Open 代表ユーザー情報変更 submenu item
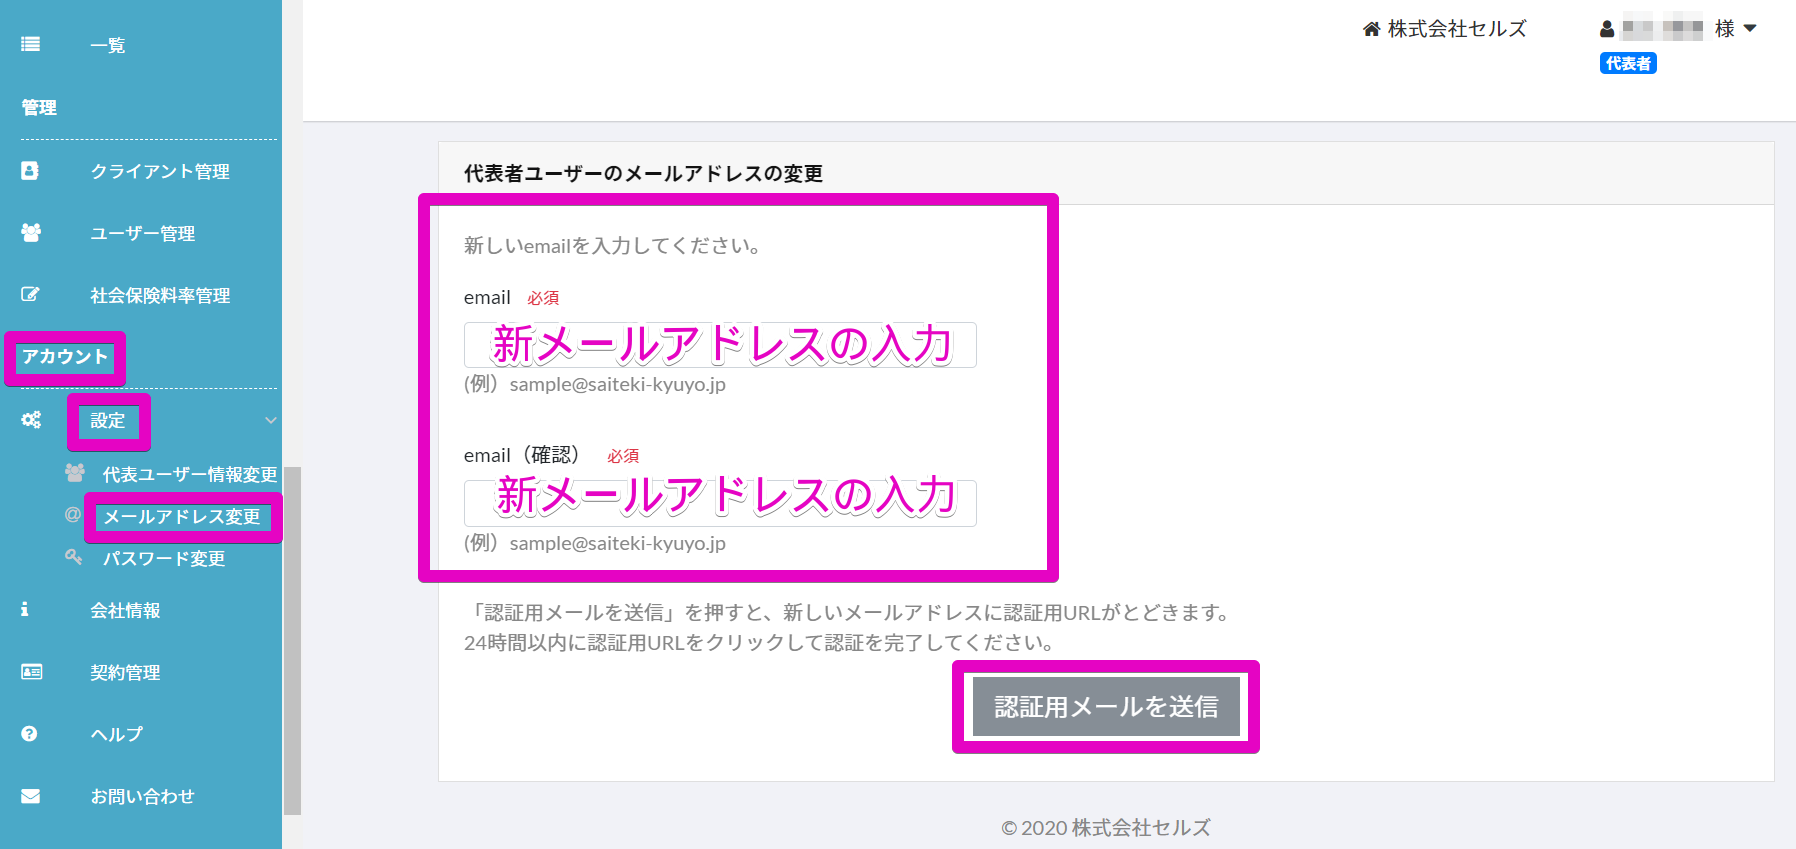The height and width of the screenshot is (849, 1796). click(x=190, y=475)
